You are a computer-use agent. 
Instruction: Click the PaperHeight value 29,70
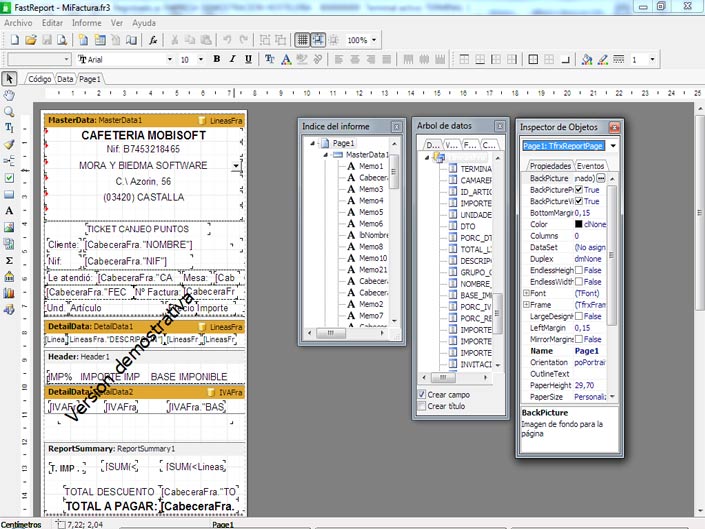pos(584,385)
